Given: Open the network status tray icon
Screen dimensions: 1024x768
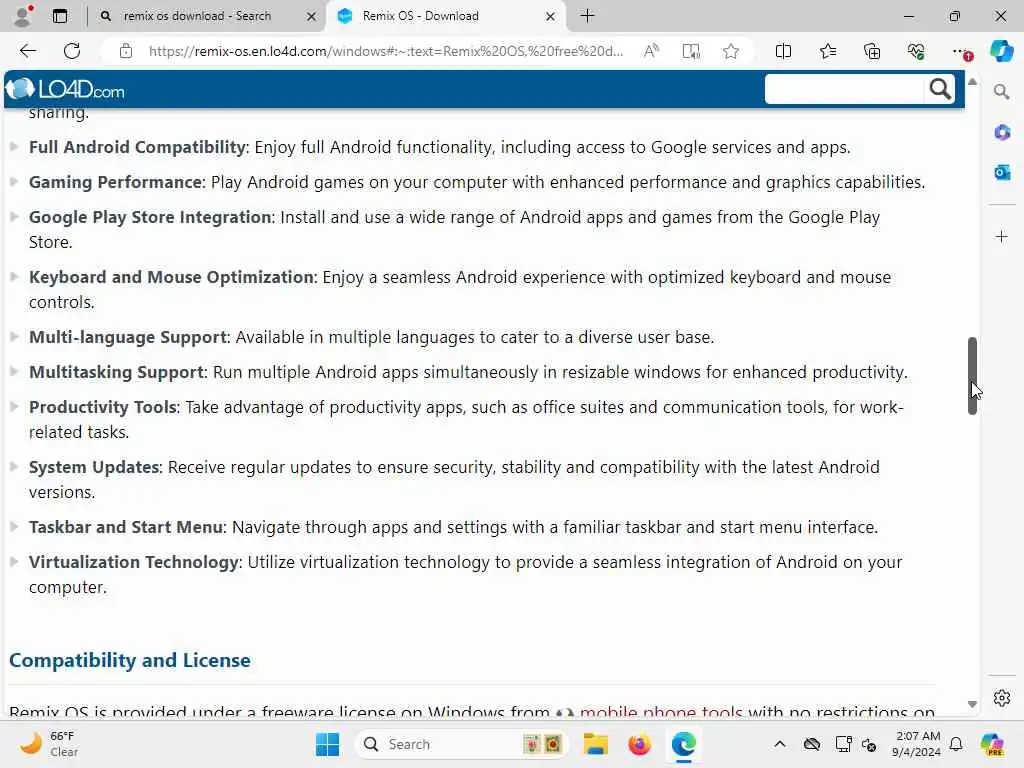Looking at the screenshot, I should pyautogui.click(x=843, y=744).
